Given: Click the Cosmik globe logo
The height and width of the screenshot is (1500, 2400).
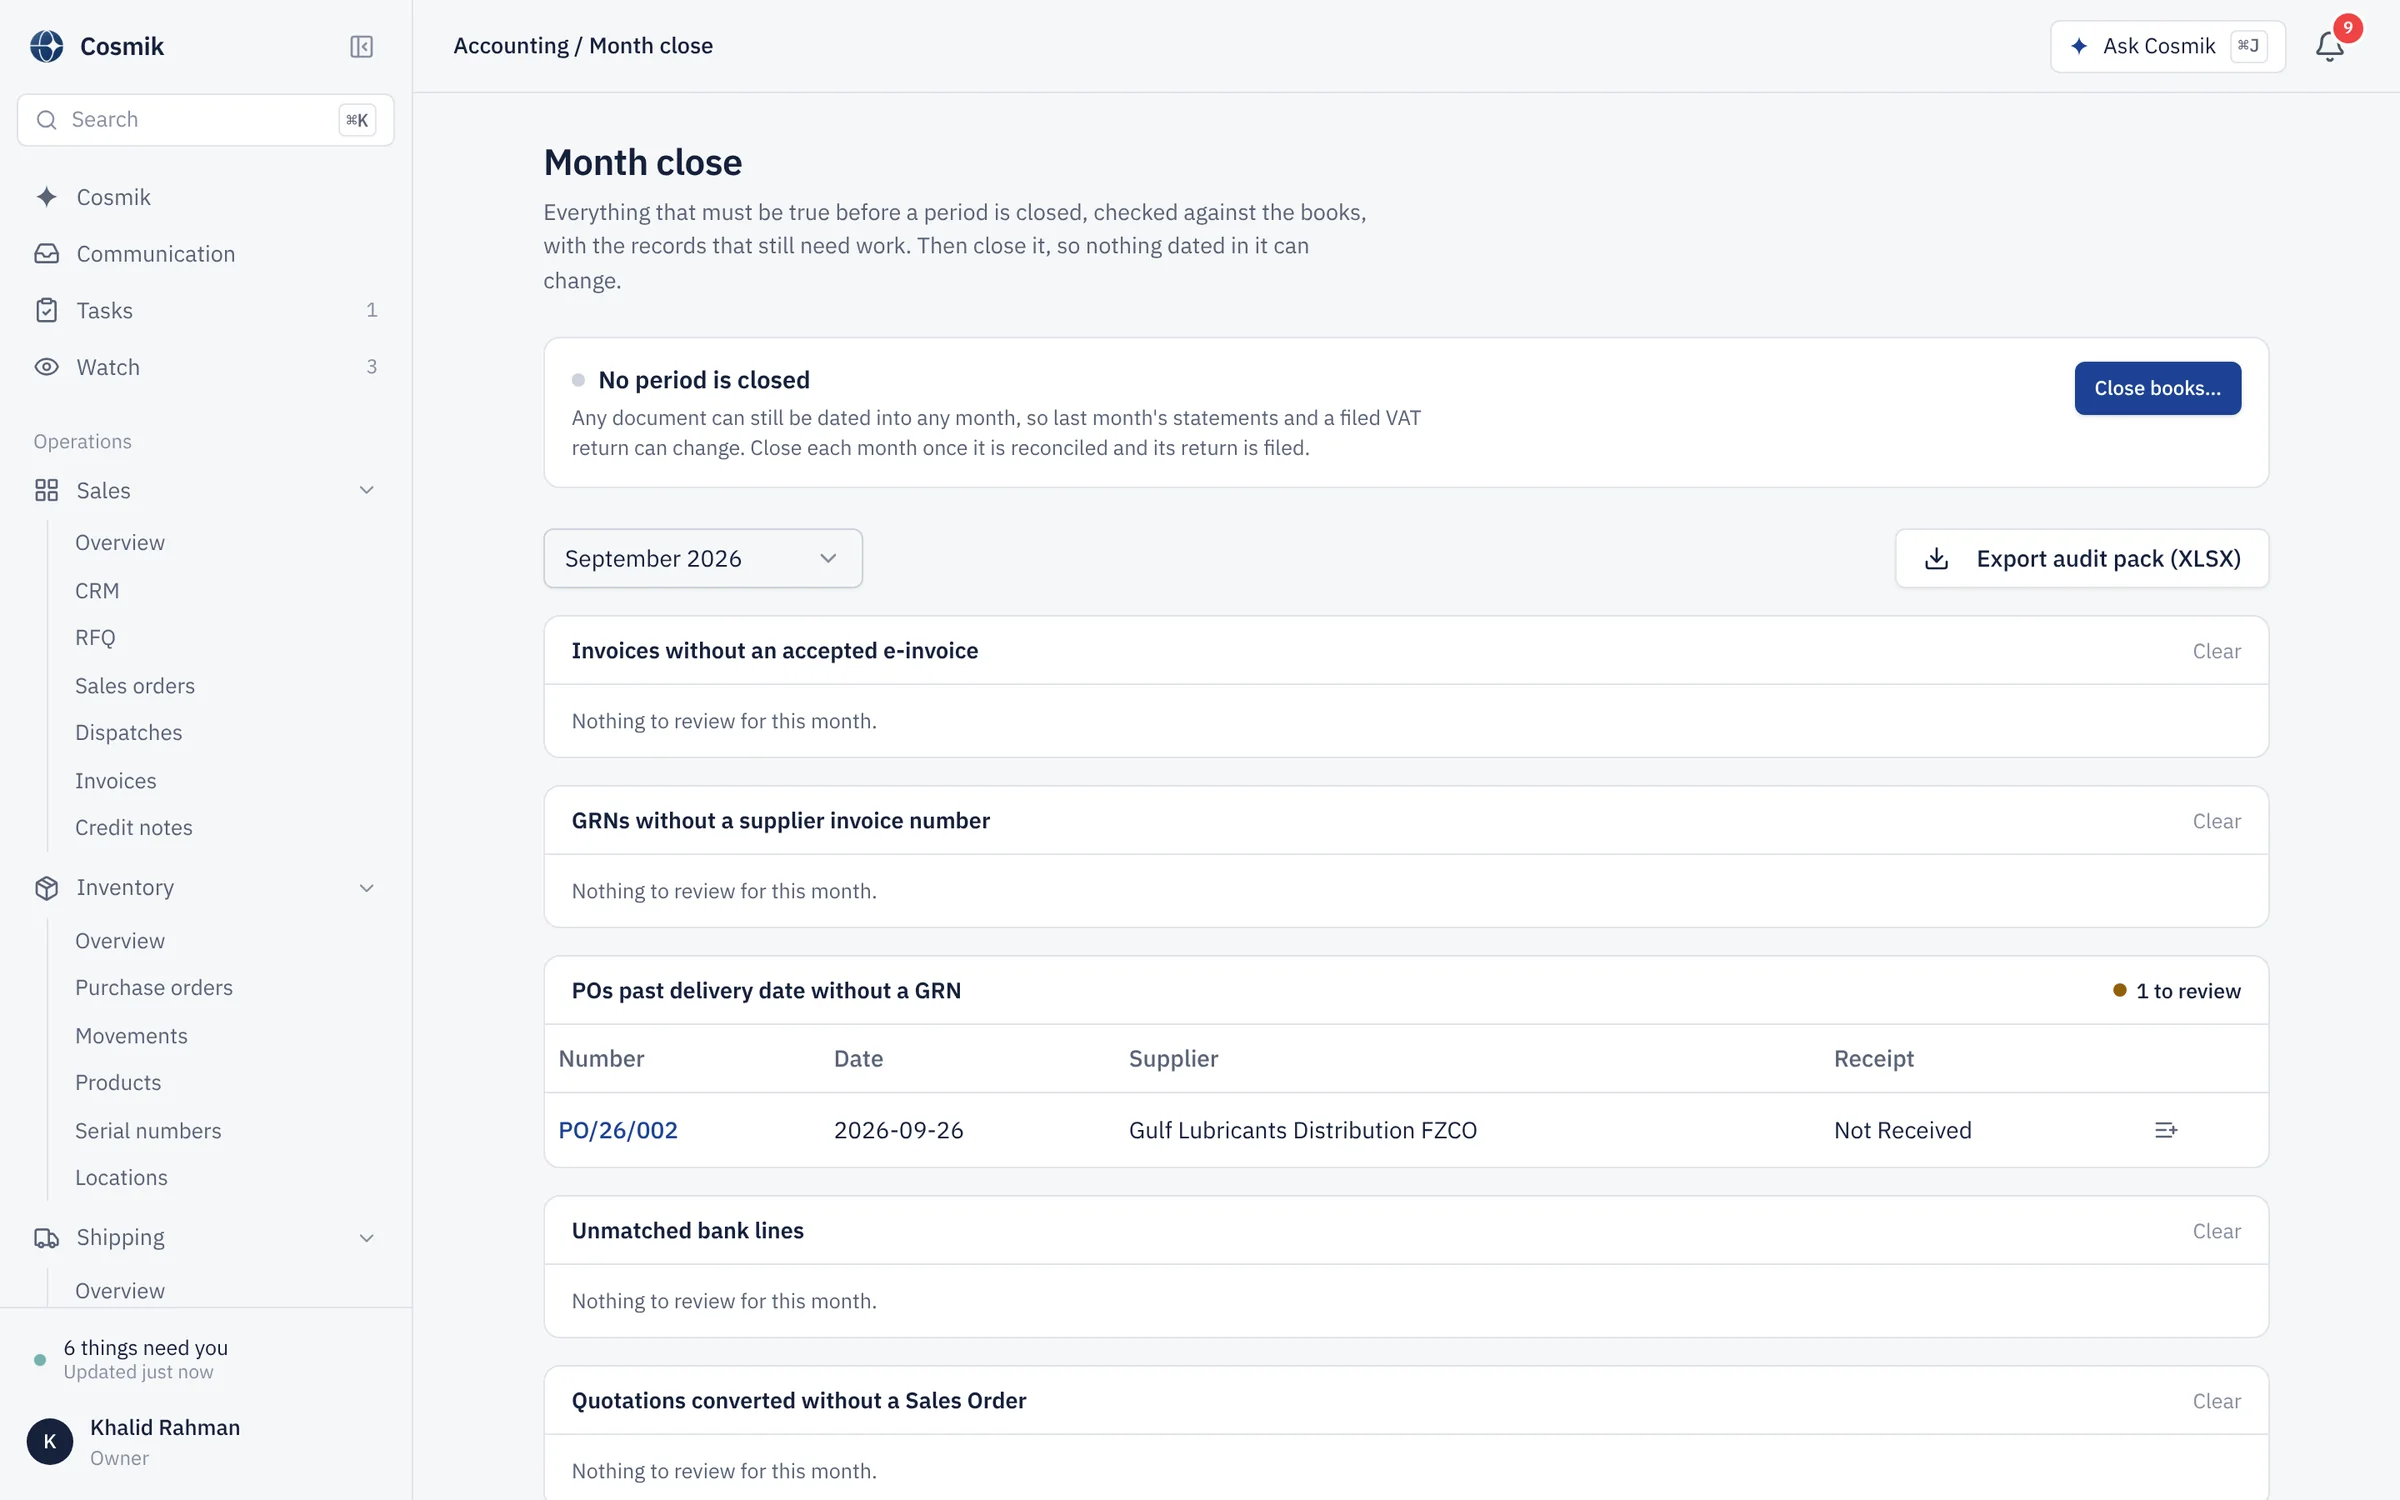Looking at the screenshot, I should (46, 46).
